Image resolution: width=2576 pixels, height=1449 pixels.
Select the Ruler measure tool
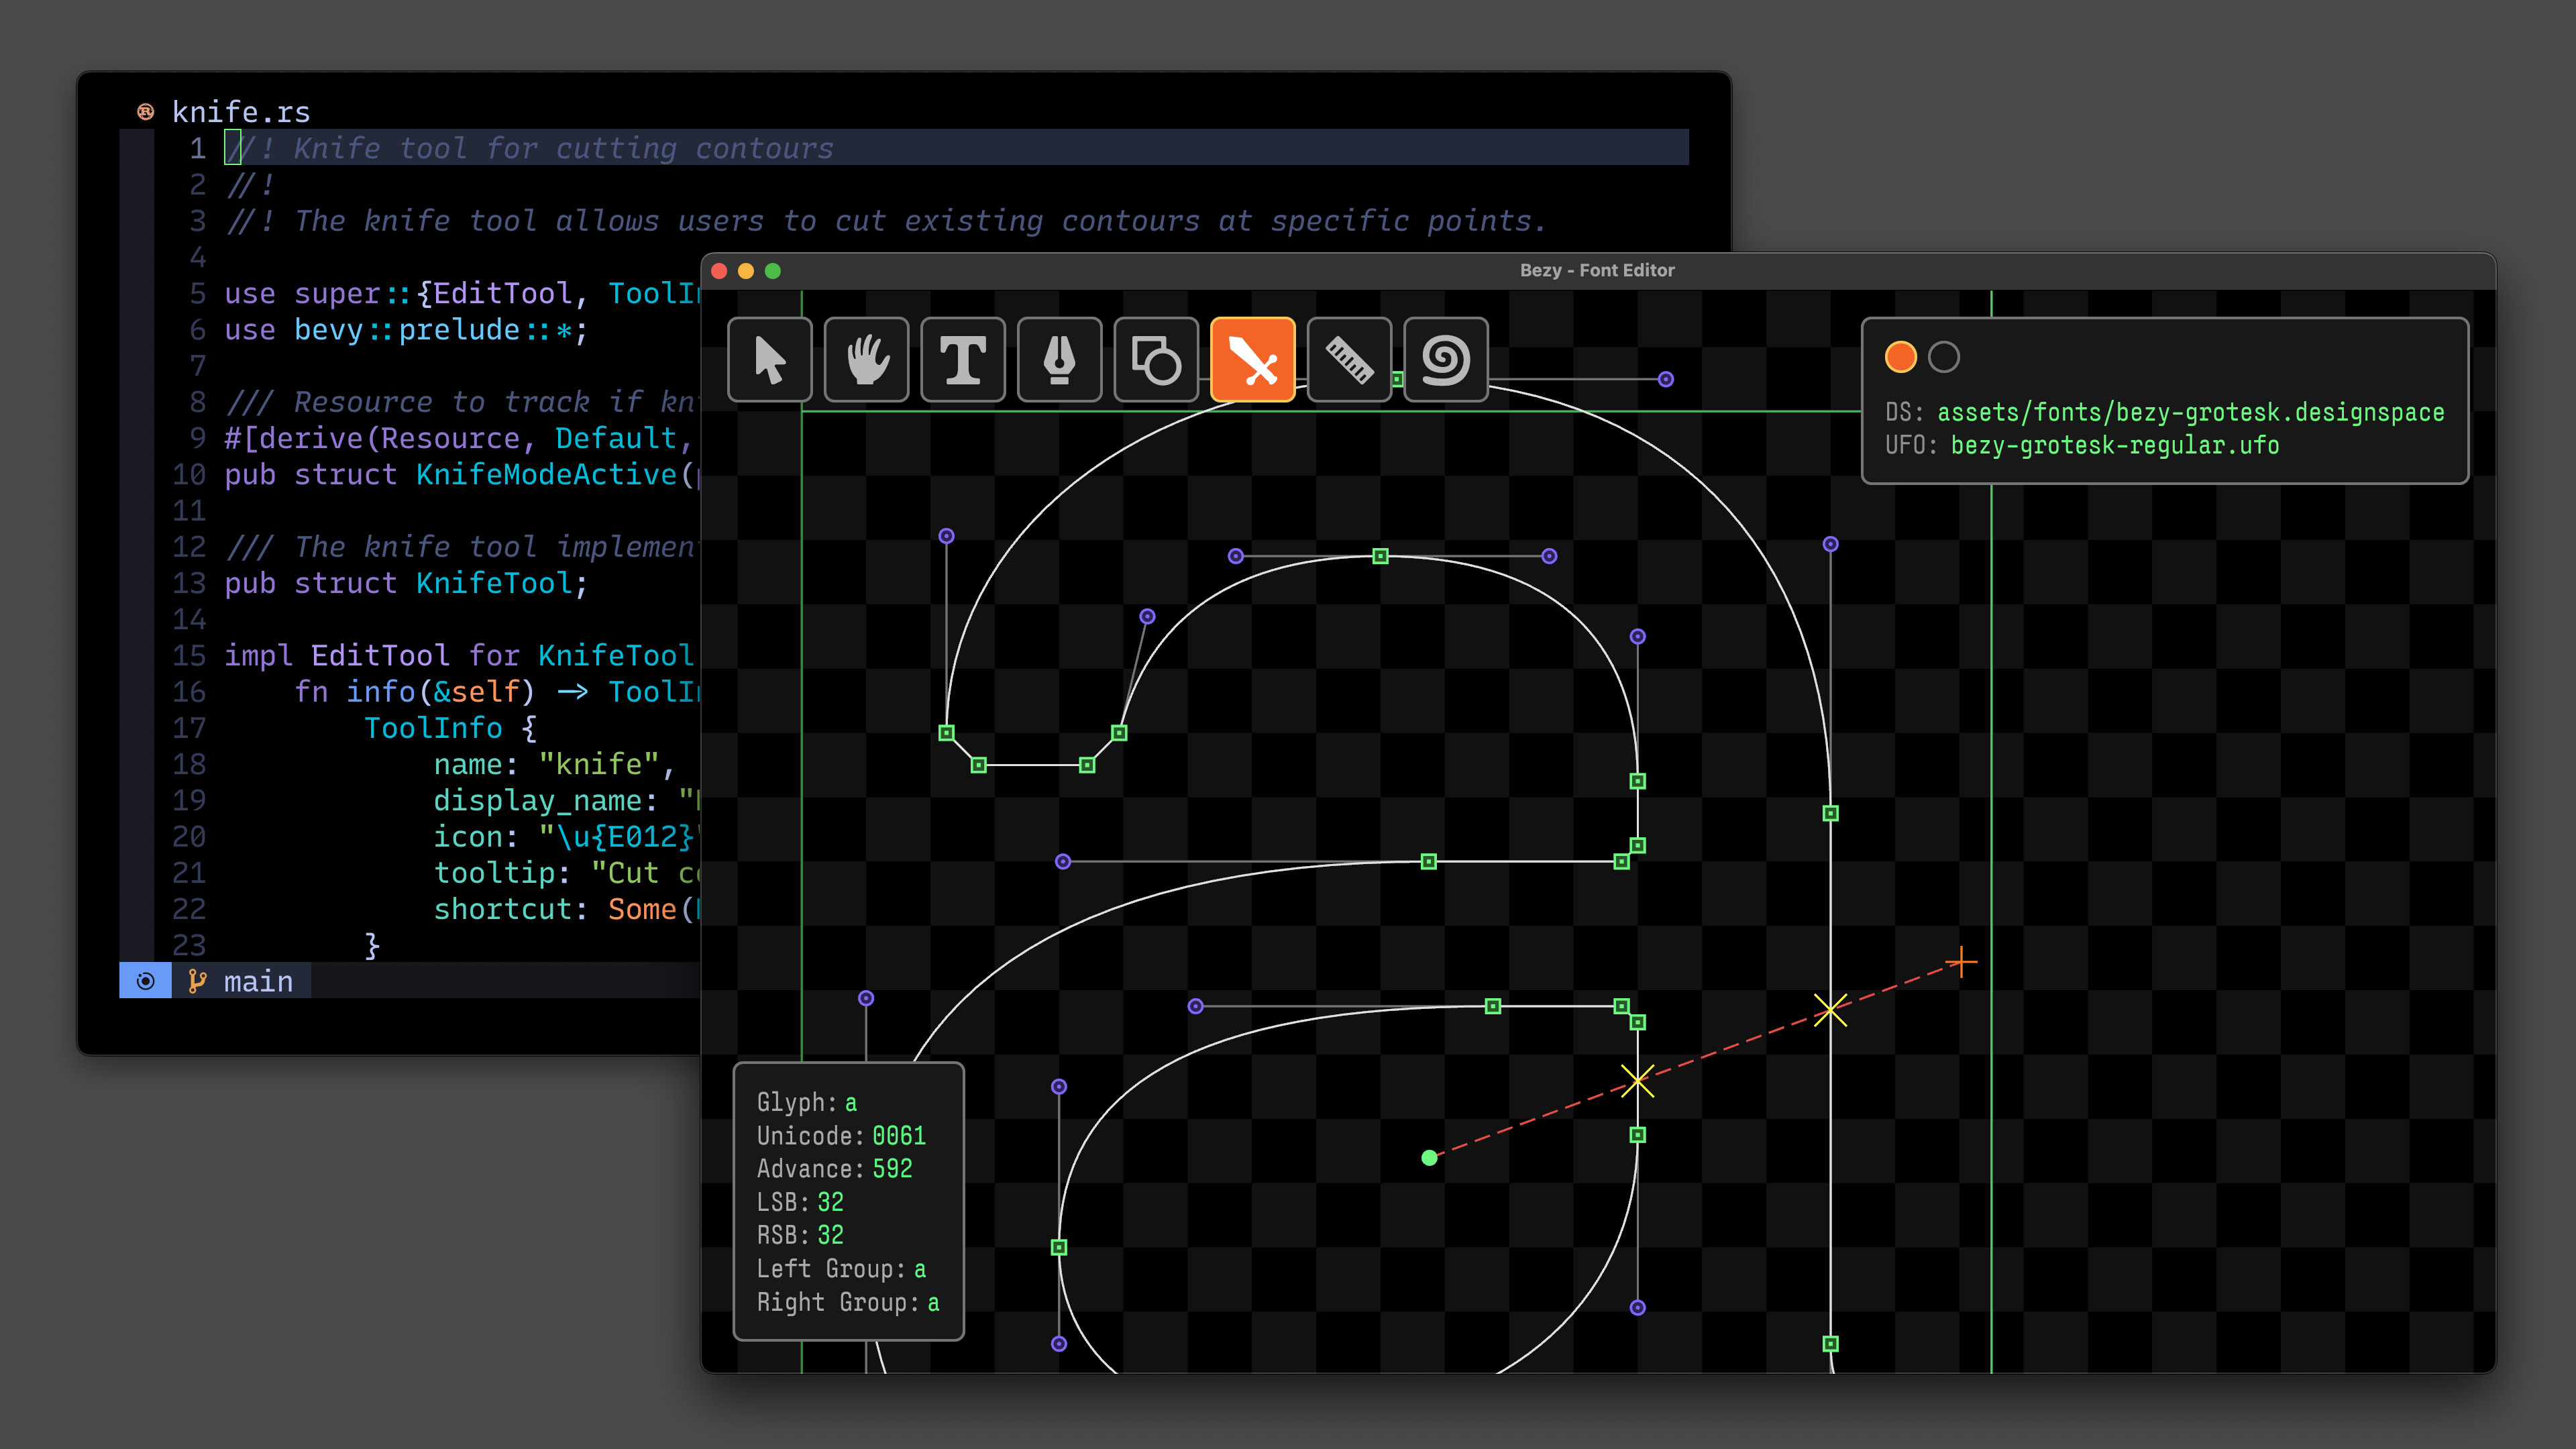[x=1349, y=360]
